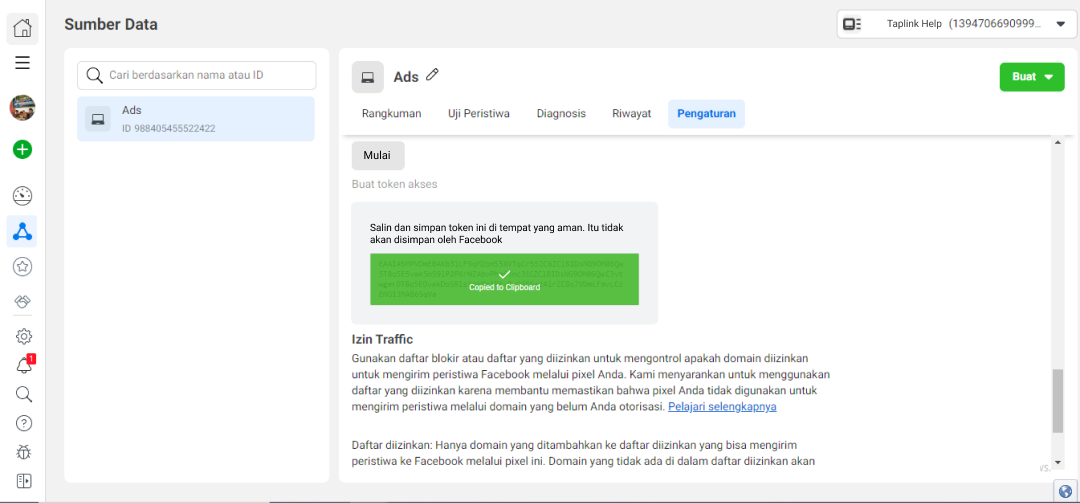Open the Pelajari selengkapnya link

[x=722, y=407]
